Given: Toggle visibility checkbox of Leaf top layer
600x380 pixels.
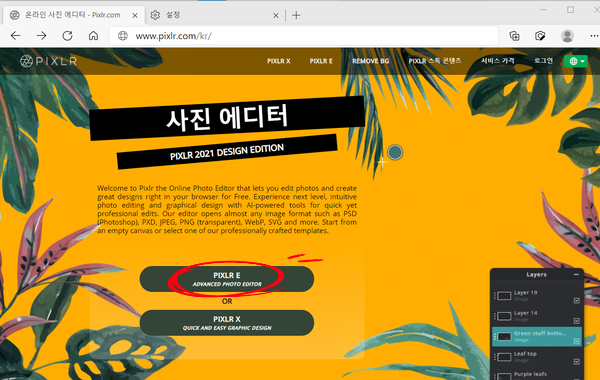Looking at the screenshot, I should (577, 362).
